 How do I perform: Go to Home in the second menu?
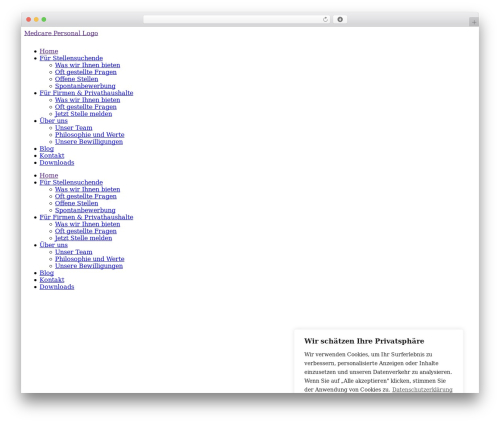(49, 175)
